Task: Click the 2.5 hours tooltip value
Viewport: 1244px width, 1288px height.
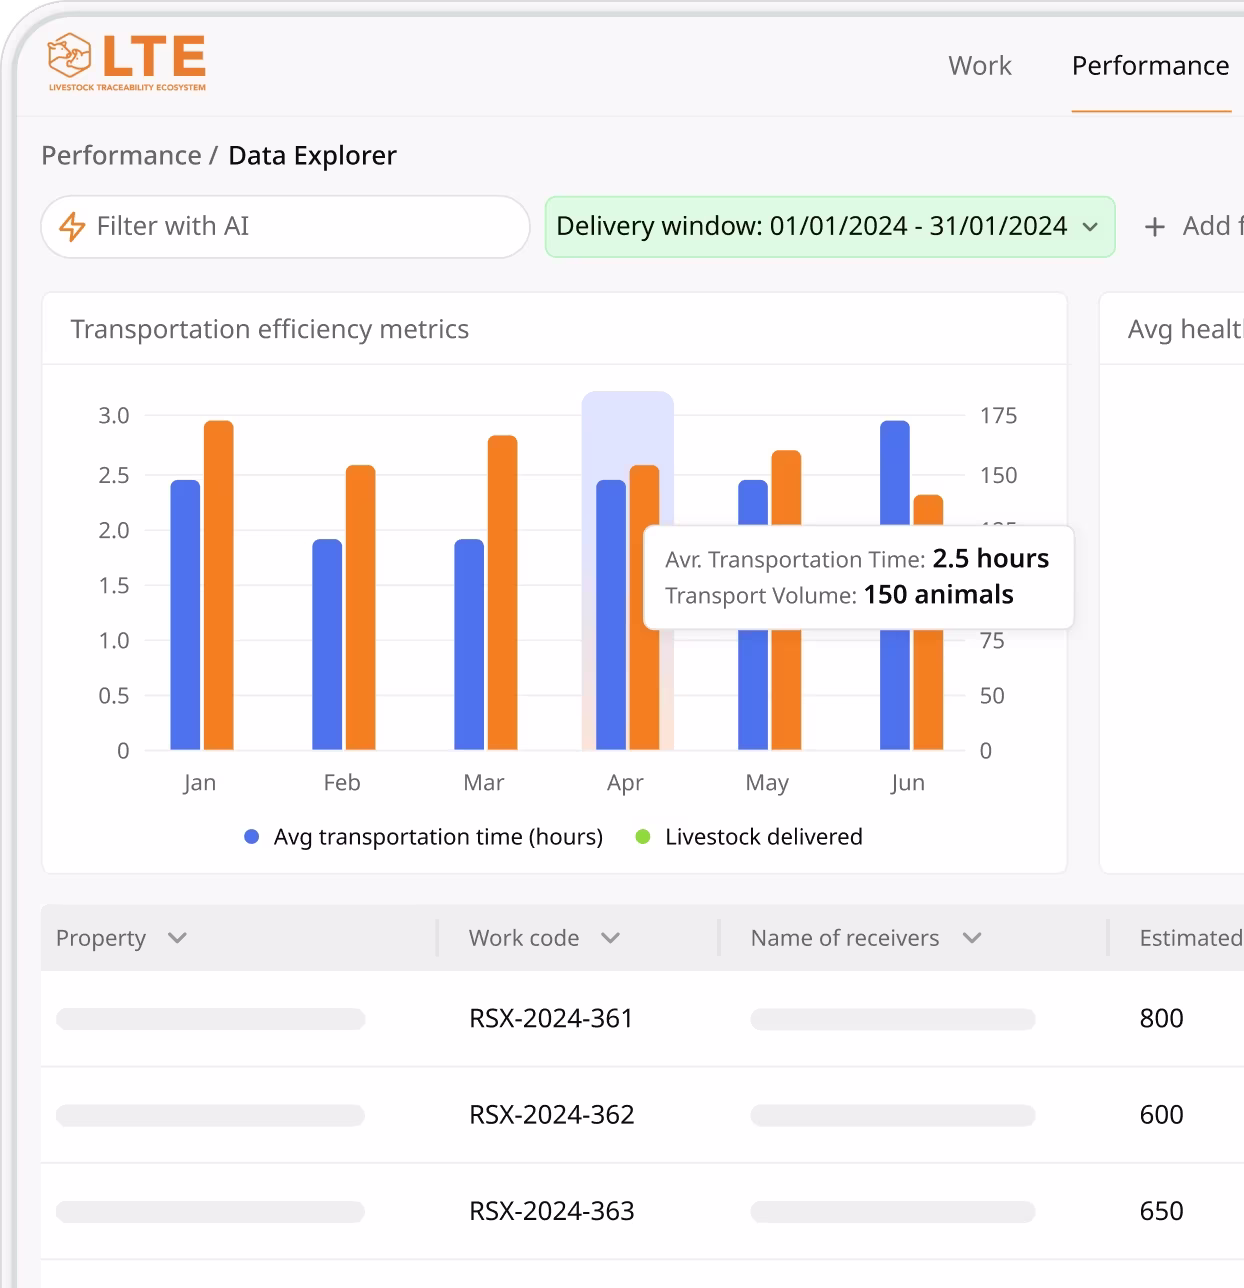Action: [991, 558]
